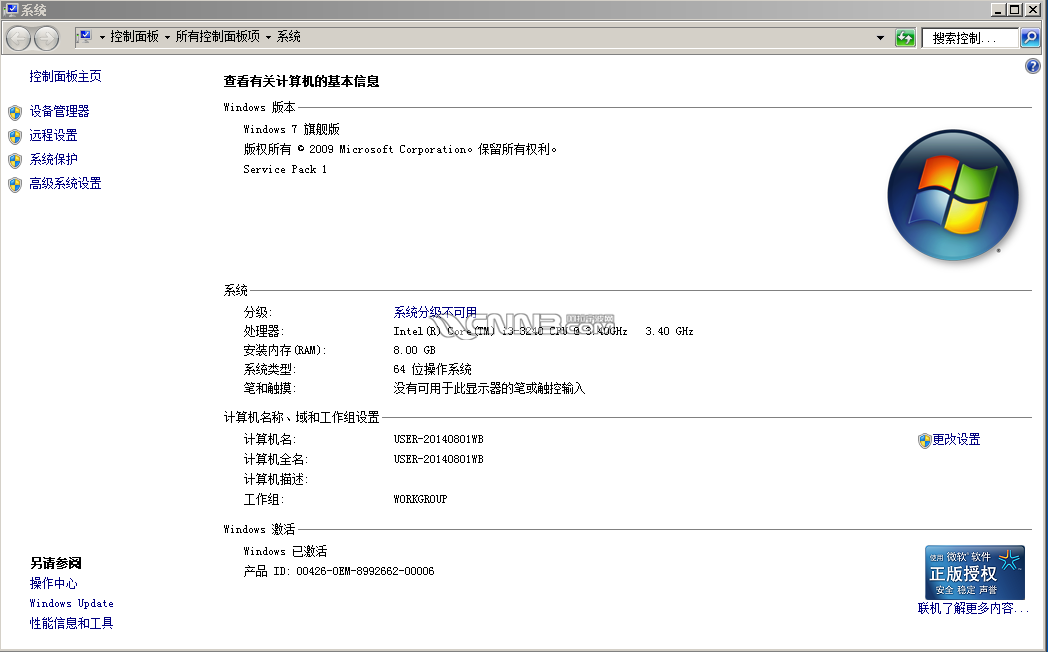Screen dimensions: 1048x652
Task: Click processor value Intel Core i3-3240
Action: coord(543,331)
